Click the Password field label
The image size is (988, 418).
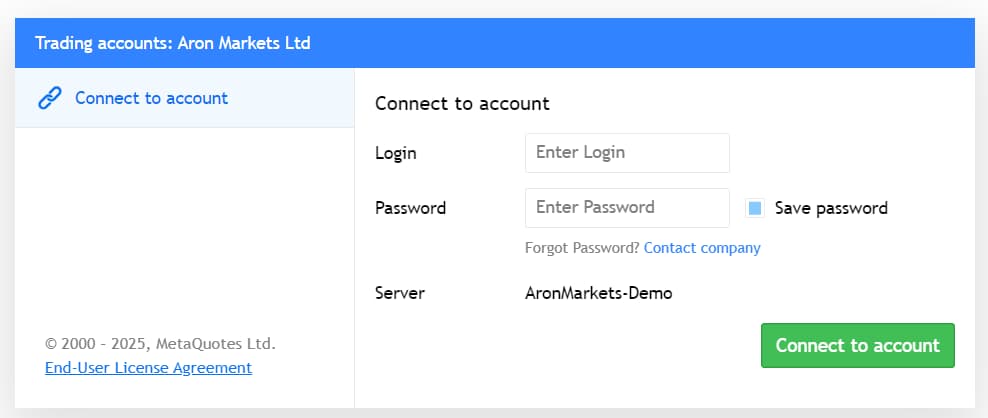[410, 208]
